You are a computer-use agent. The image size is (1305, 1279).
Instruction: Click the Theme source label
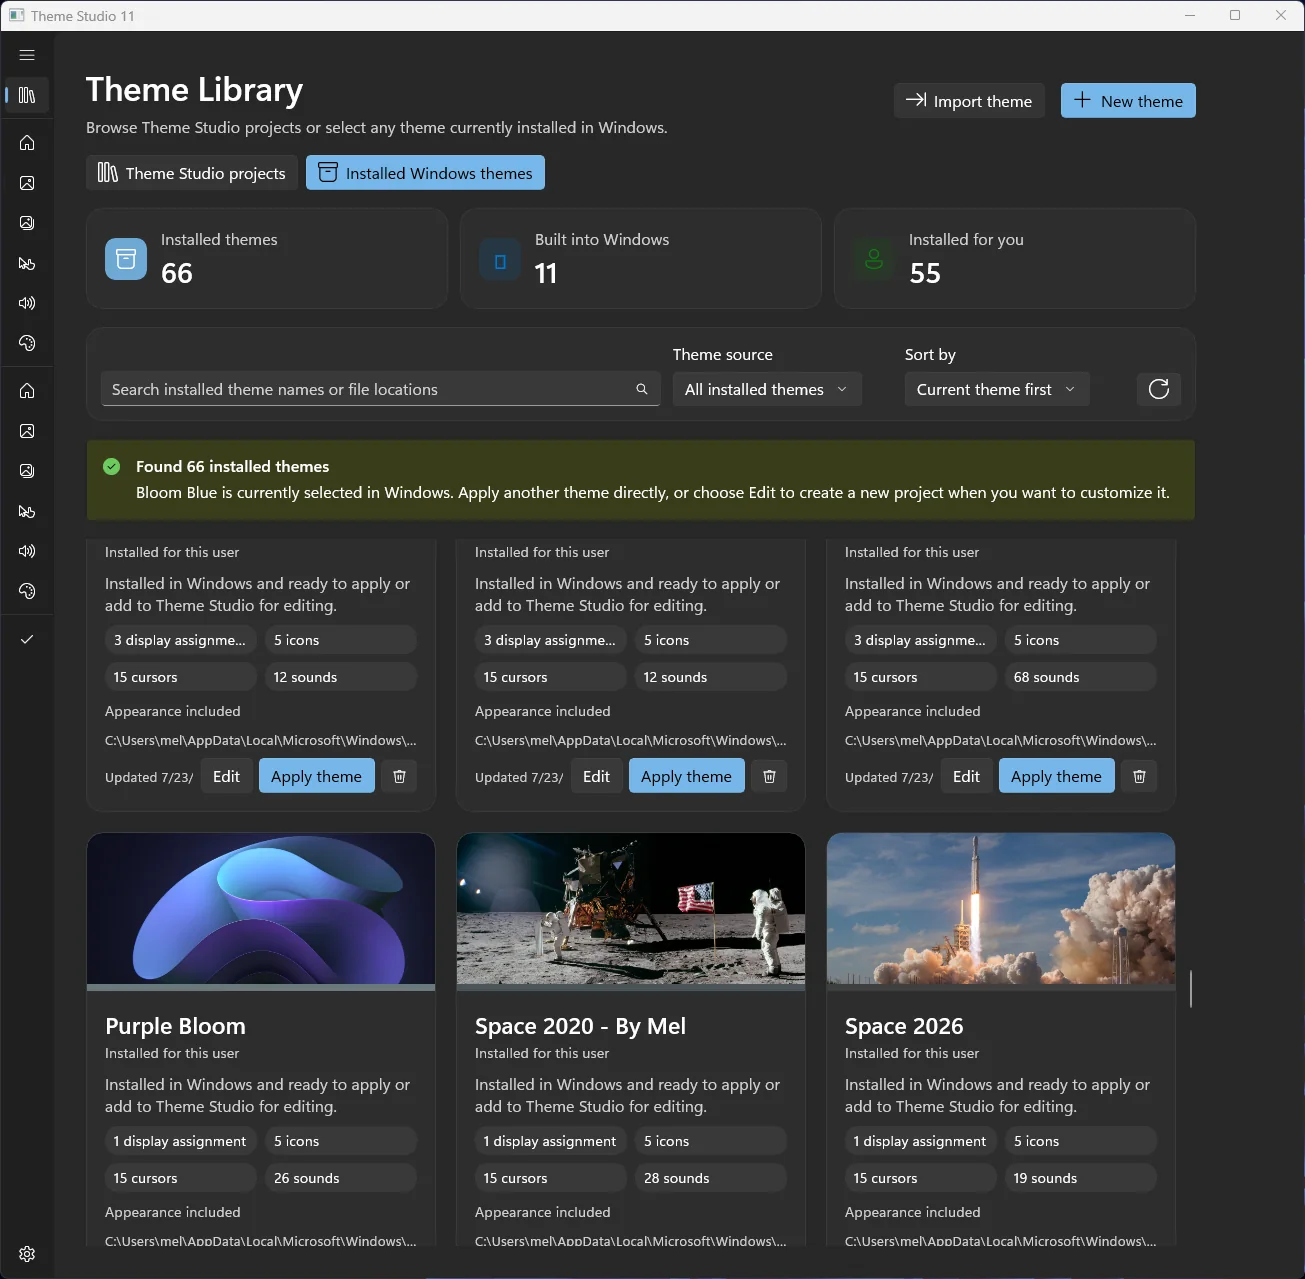click(x=723, y=354)
